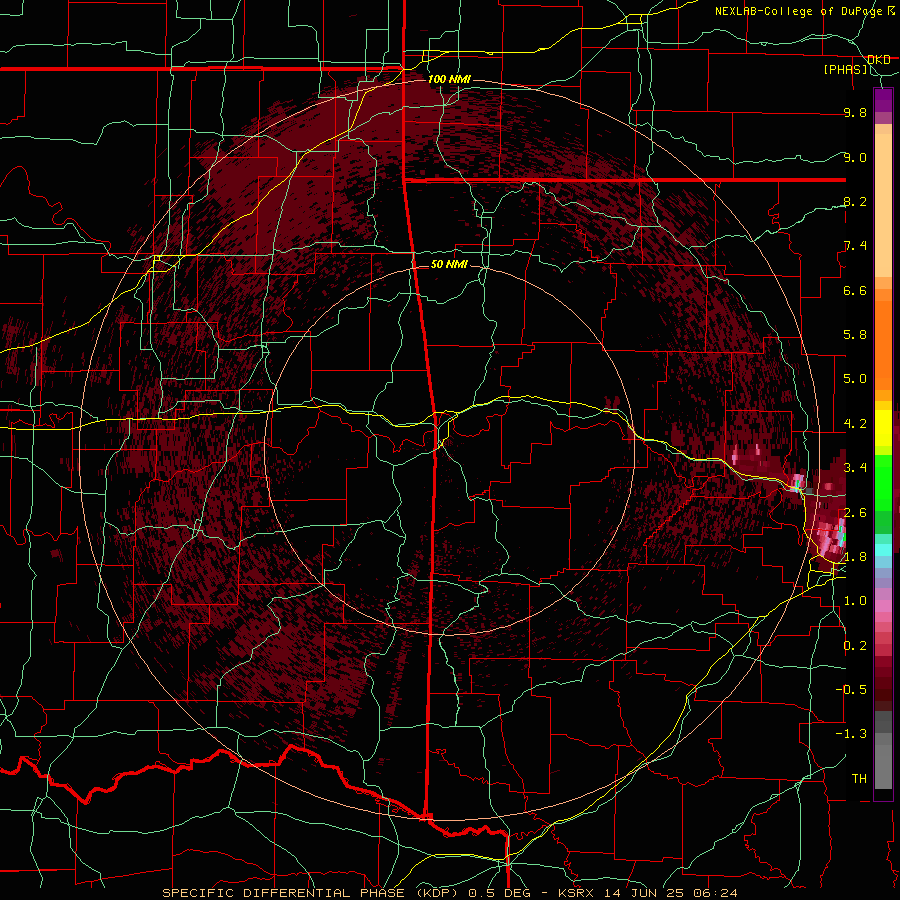This screenshot has width=900, height=900.
Task: Select the 50 NMI range ring label
Action: pyautogui.click(x=449, y=264)
